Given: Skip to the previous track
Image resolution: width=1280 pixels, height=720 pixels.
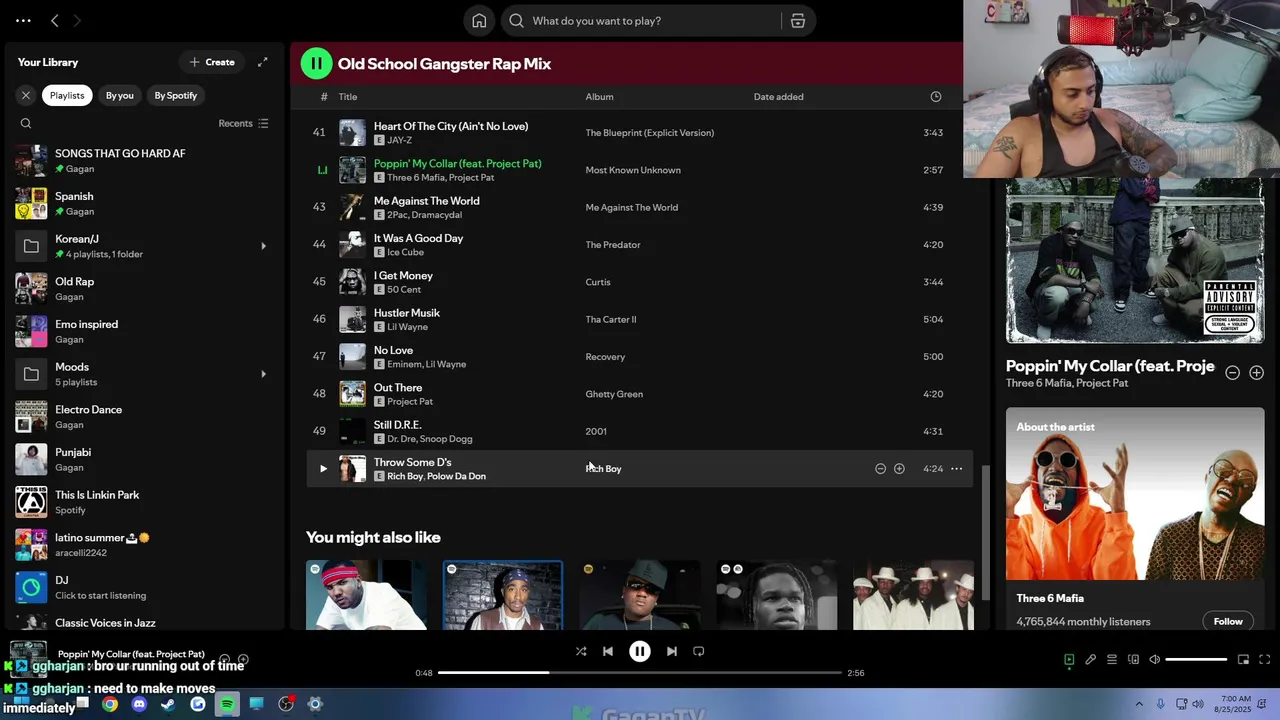Looking at the screenshot, I should pos(607,651).
